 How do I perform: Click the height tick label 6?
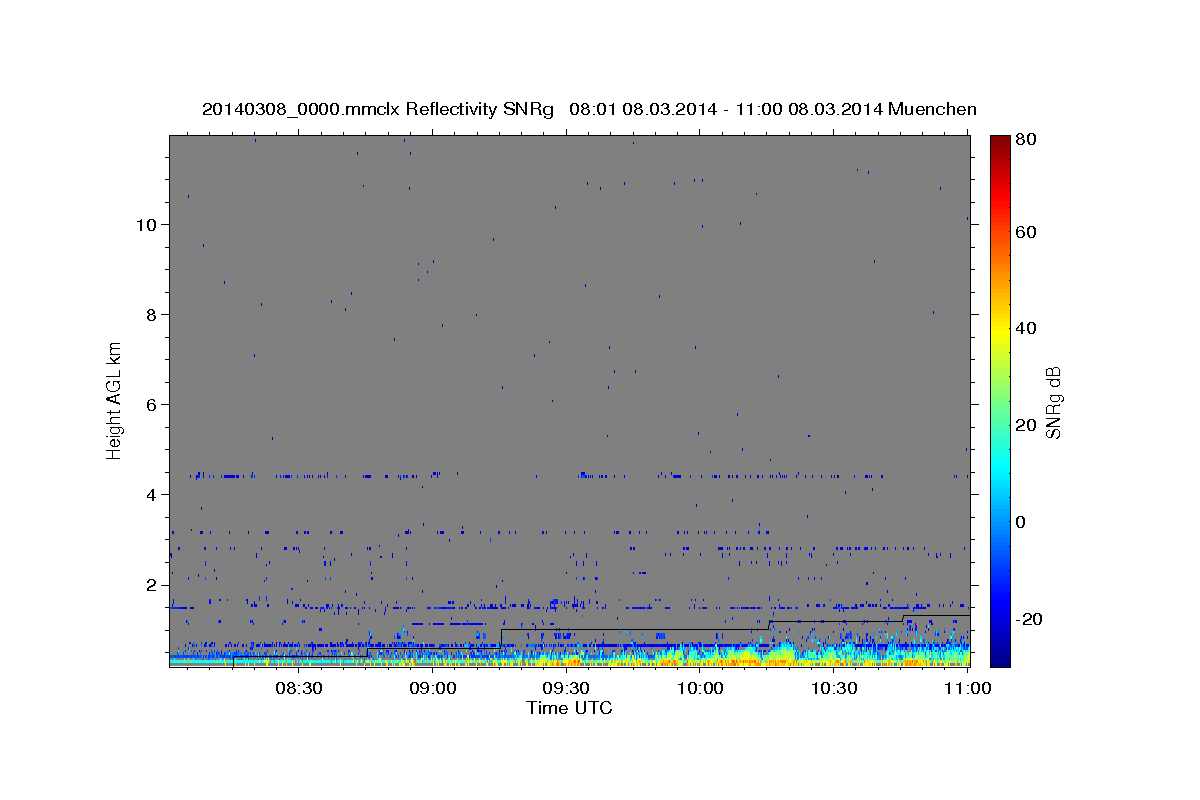tap(149, 404)
